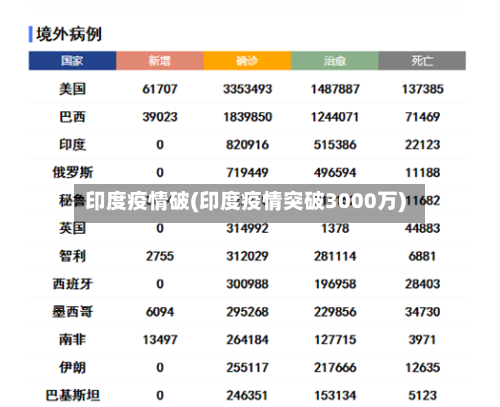500x407 pixels.
Task: Select 南非 new cases 13497
Action: pos(160,340)
